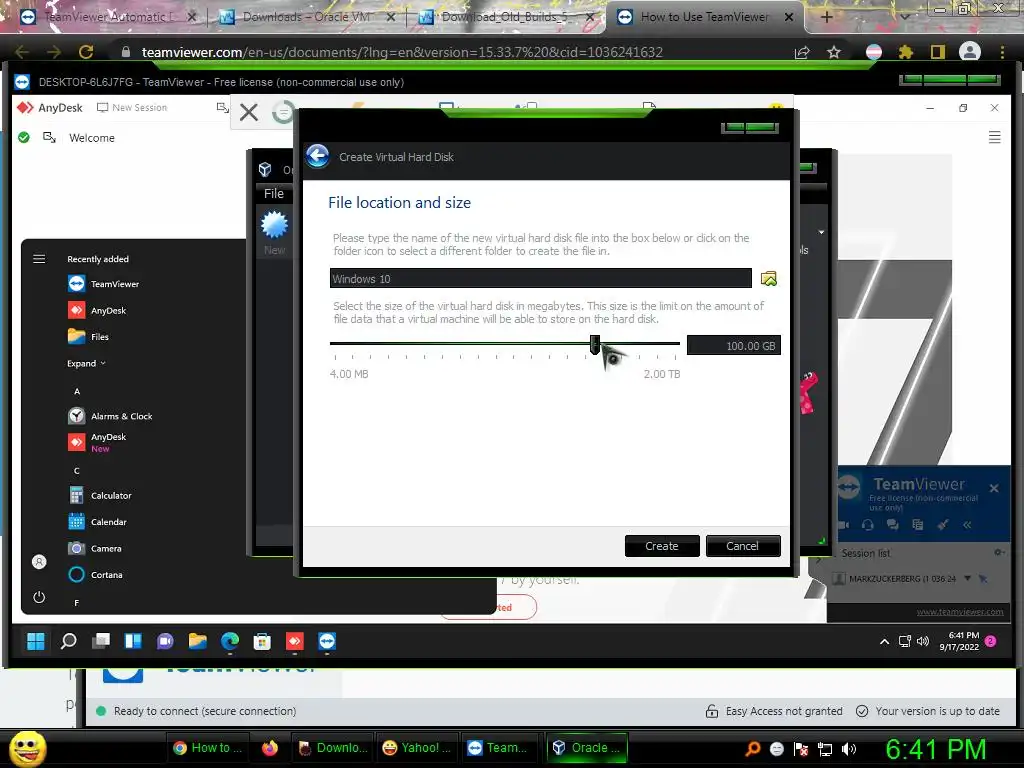1024x768 pixels.
Task: Click the VirtualBox New machine icon
Action: [274, 231]
